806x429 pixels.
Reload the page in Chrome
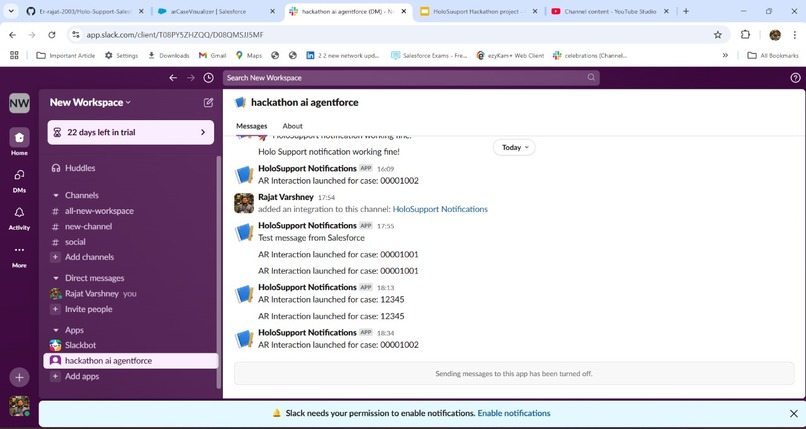click(x=51, y=35)
